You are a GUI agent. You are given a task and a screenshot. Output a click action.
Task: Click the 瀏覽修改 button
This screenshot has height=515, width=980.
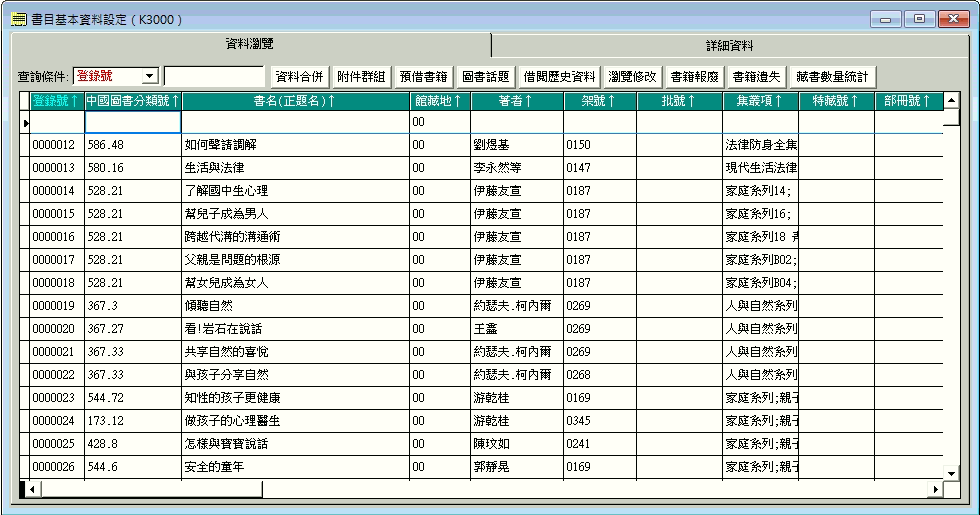pos(632,77)
